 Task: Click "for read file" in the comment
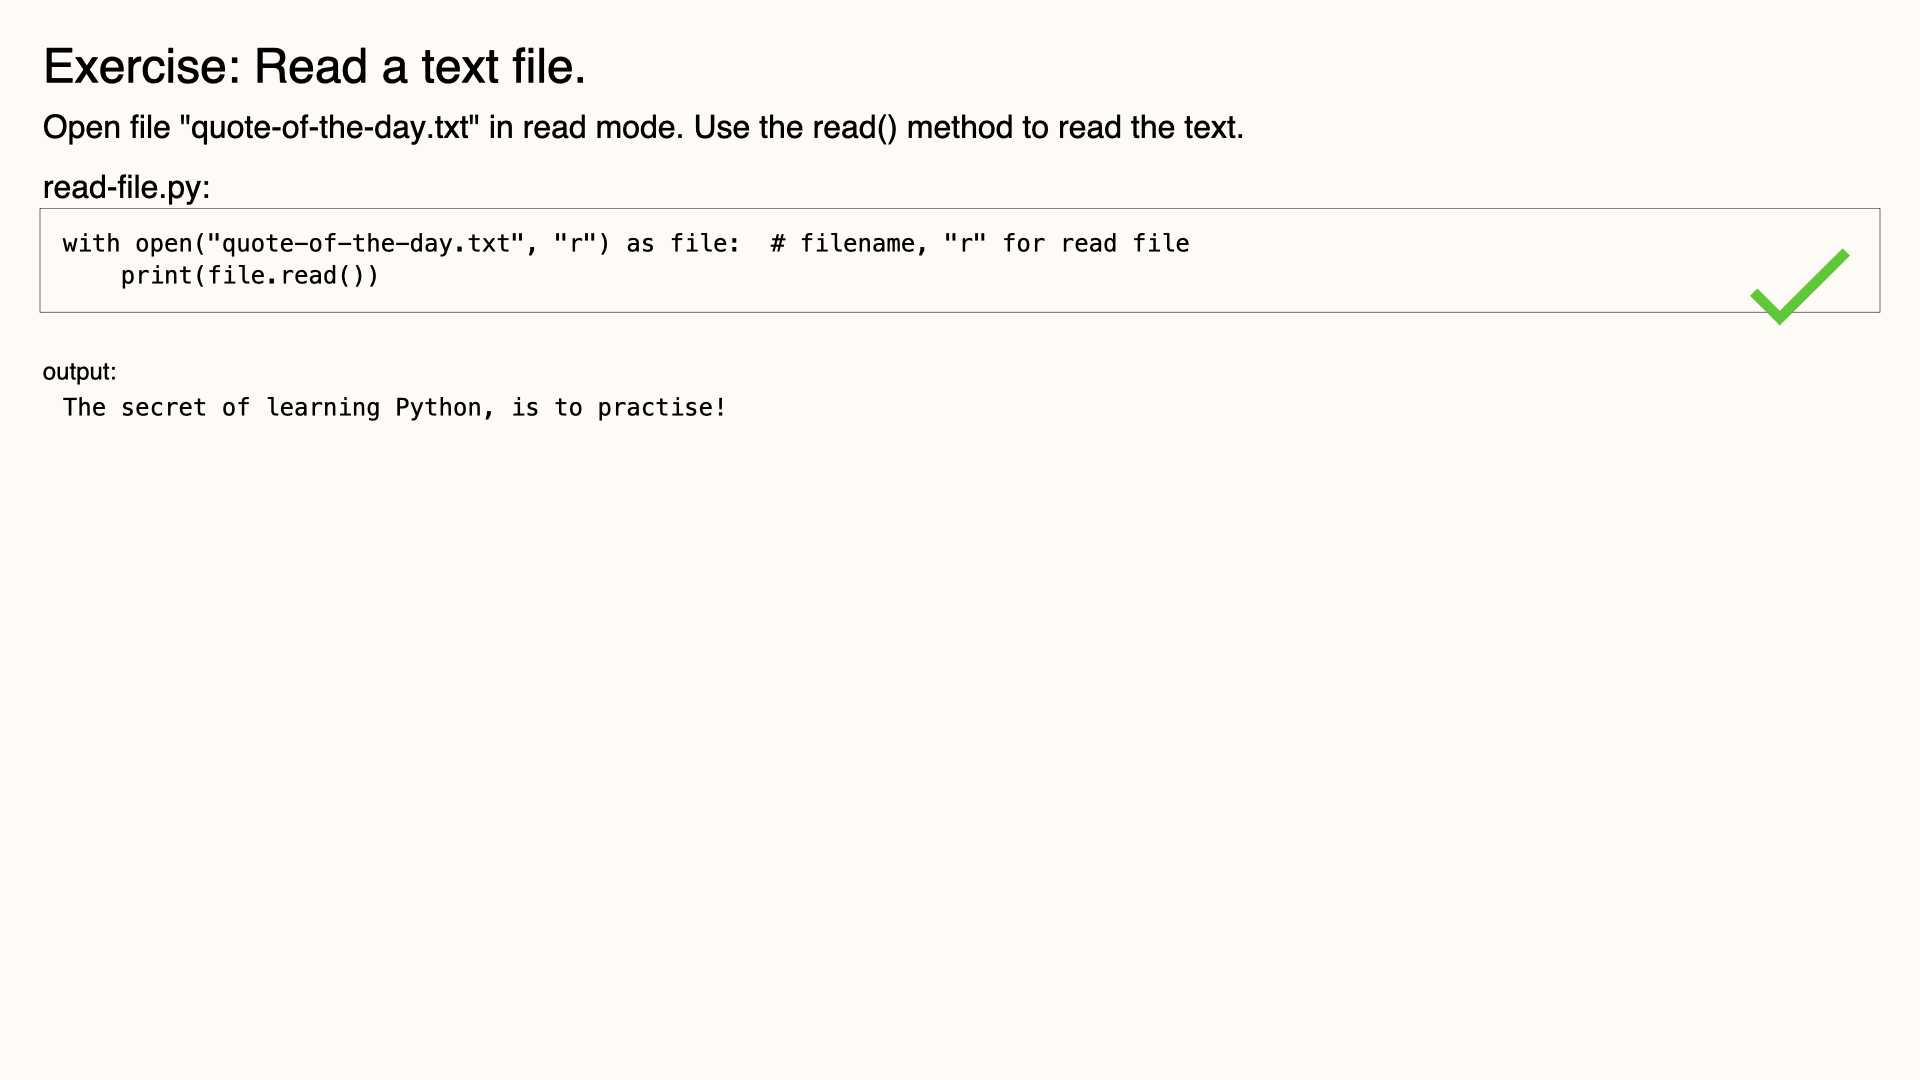[x=1096, y=243]
